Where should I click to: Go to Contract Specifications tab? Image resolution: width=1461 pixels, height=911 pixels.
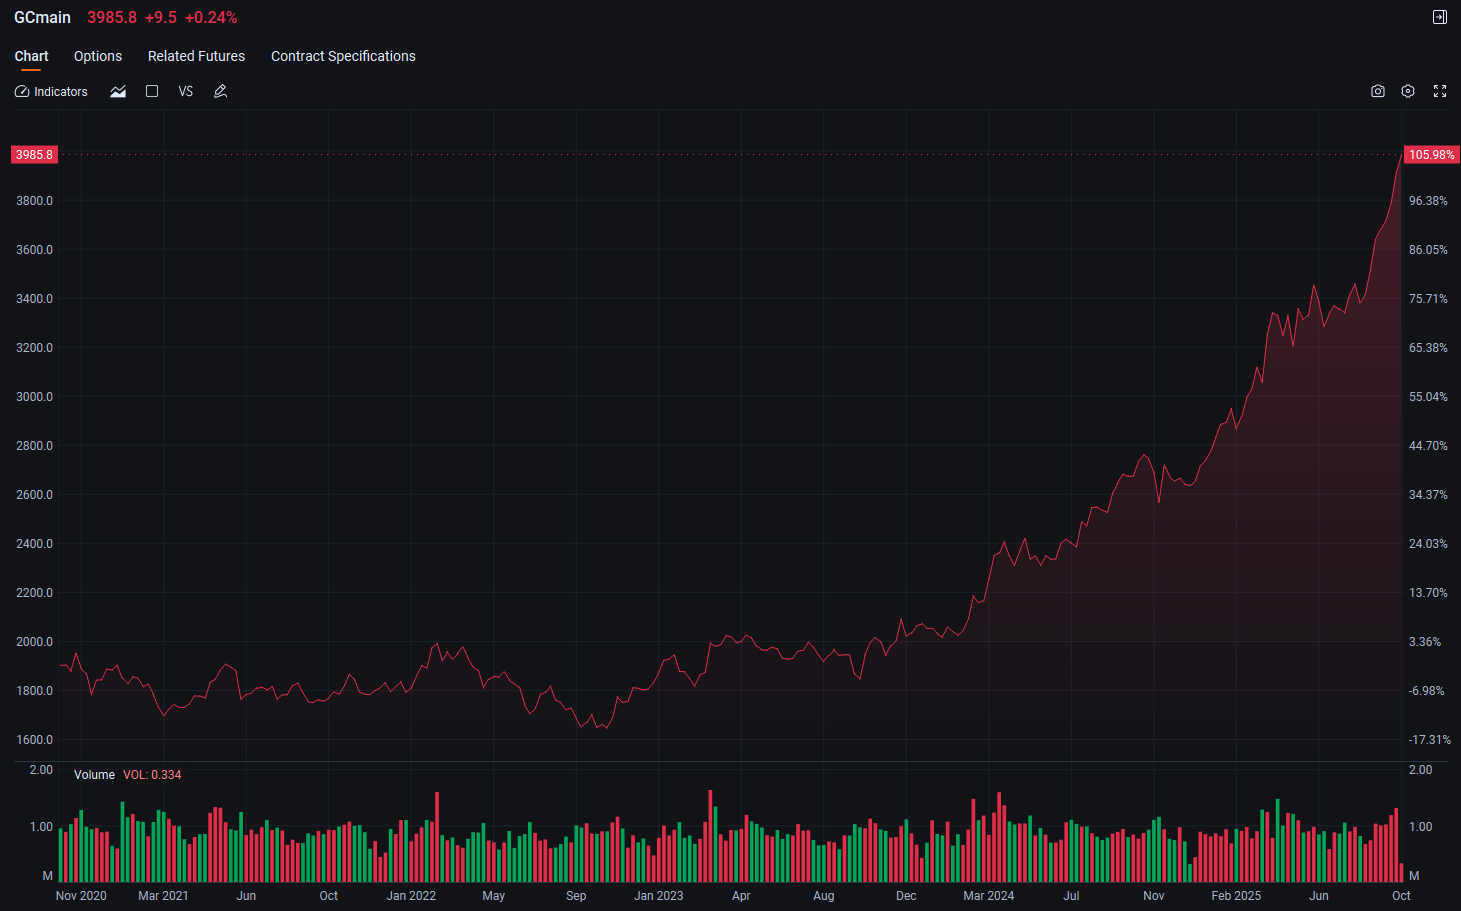click(x=343, y=56)
